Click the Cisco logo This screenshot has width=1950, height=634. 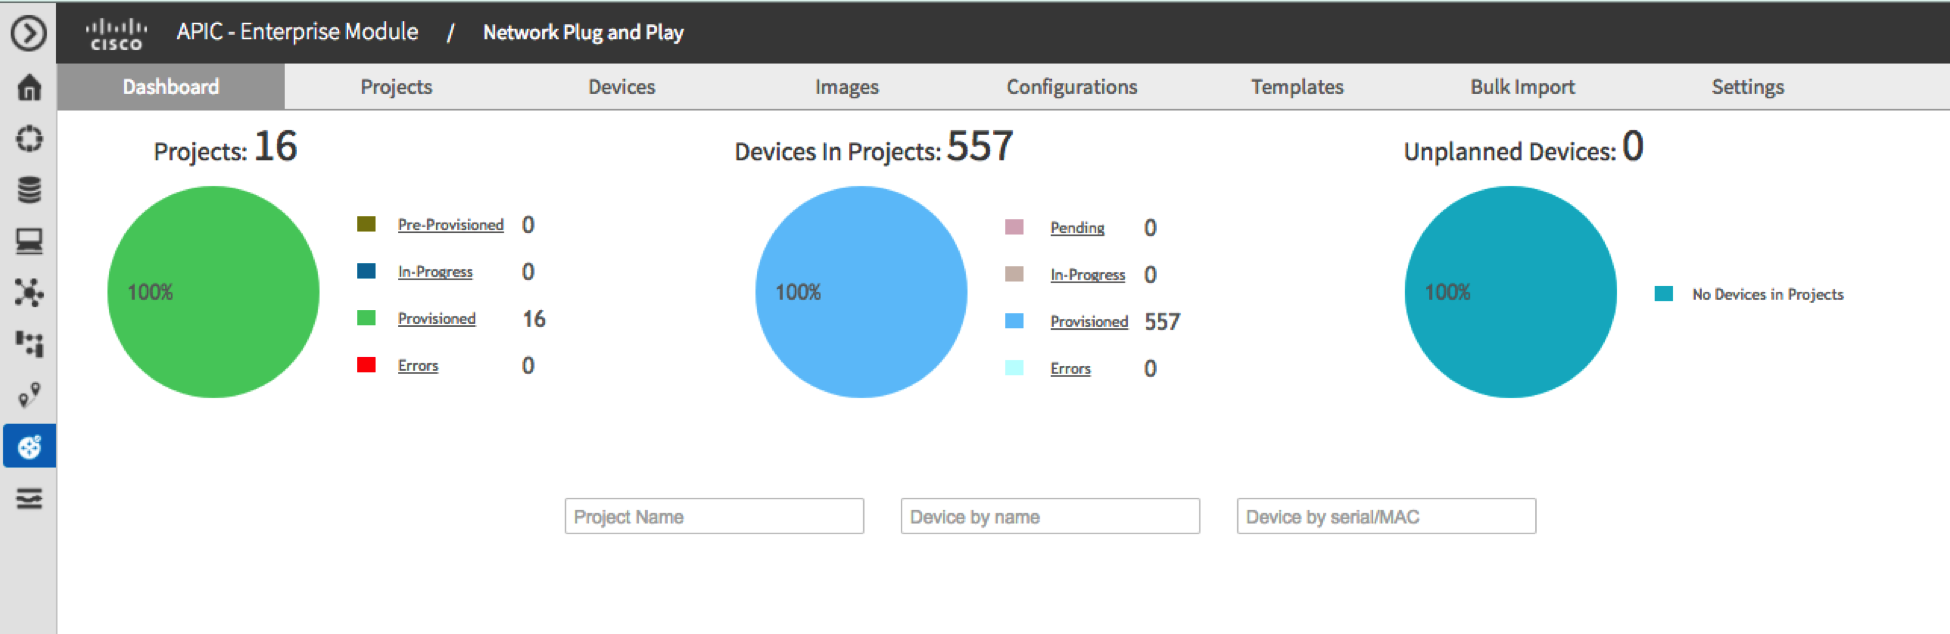tap(116, 34)
